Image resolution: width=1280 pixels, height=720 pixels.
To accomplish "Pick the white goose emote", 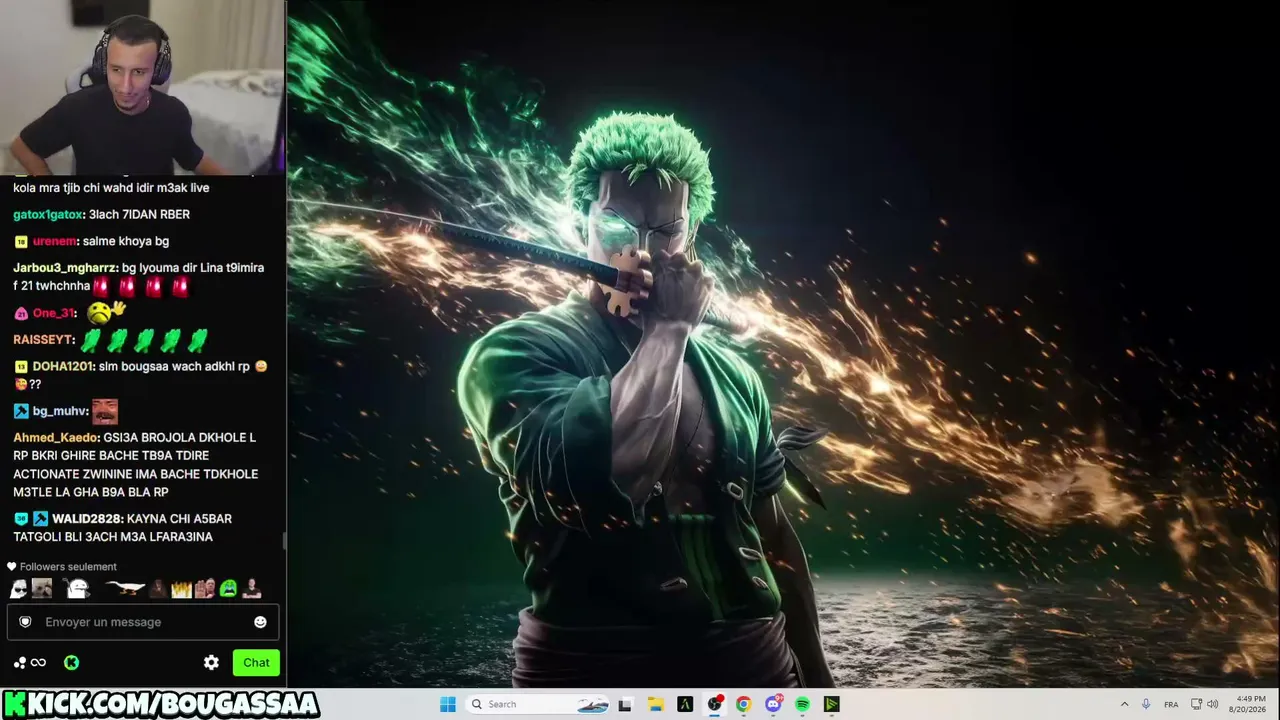I will 125,588.
